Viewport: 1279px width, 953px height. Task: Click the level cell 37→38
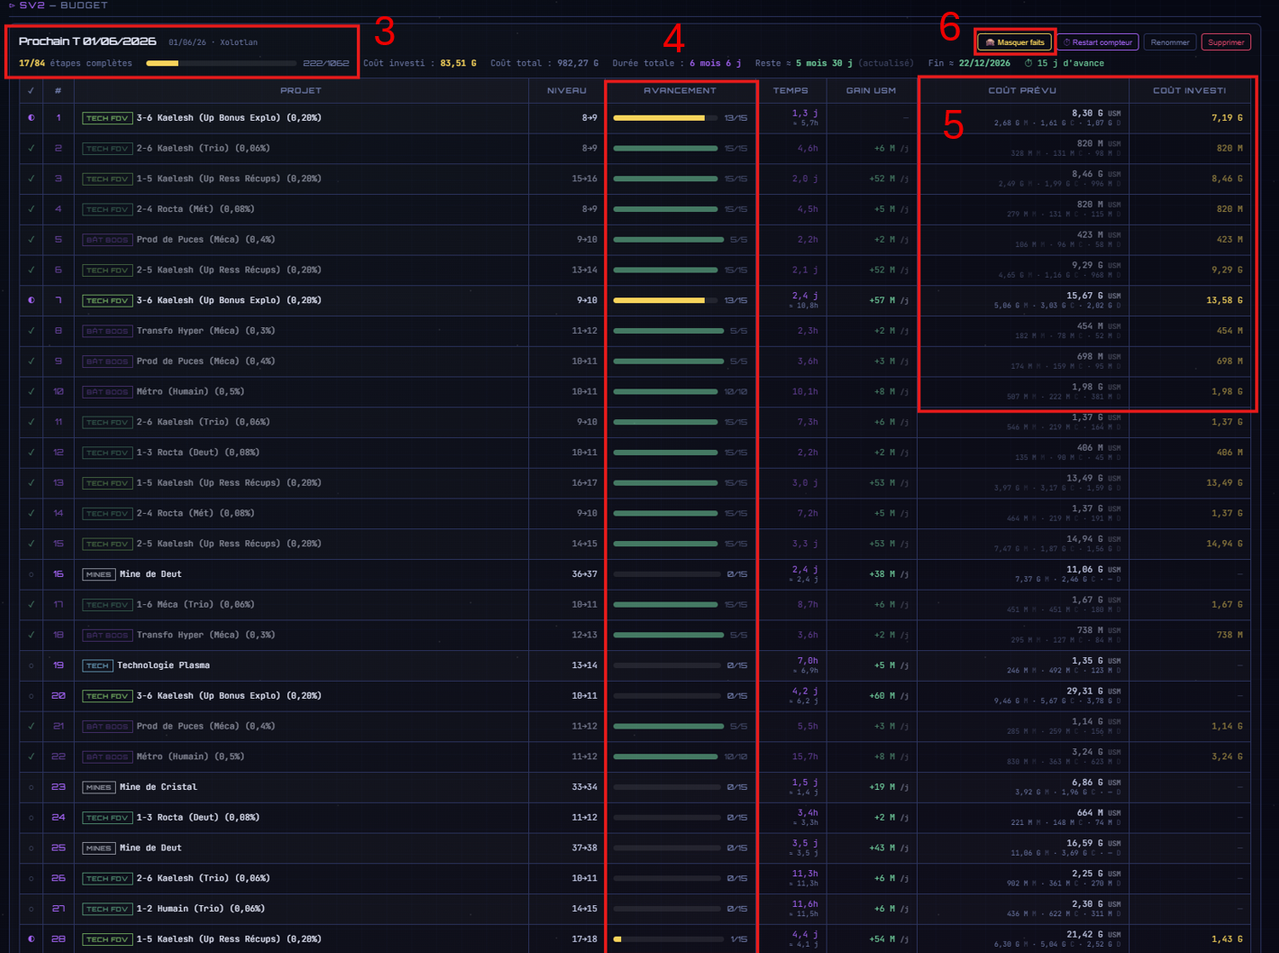click(584, 848)
